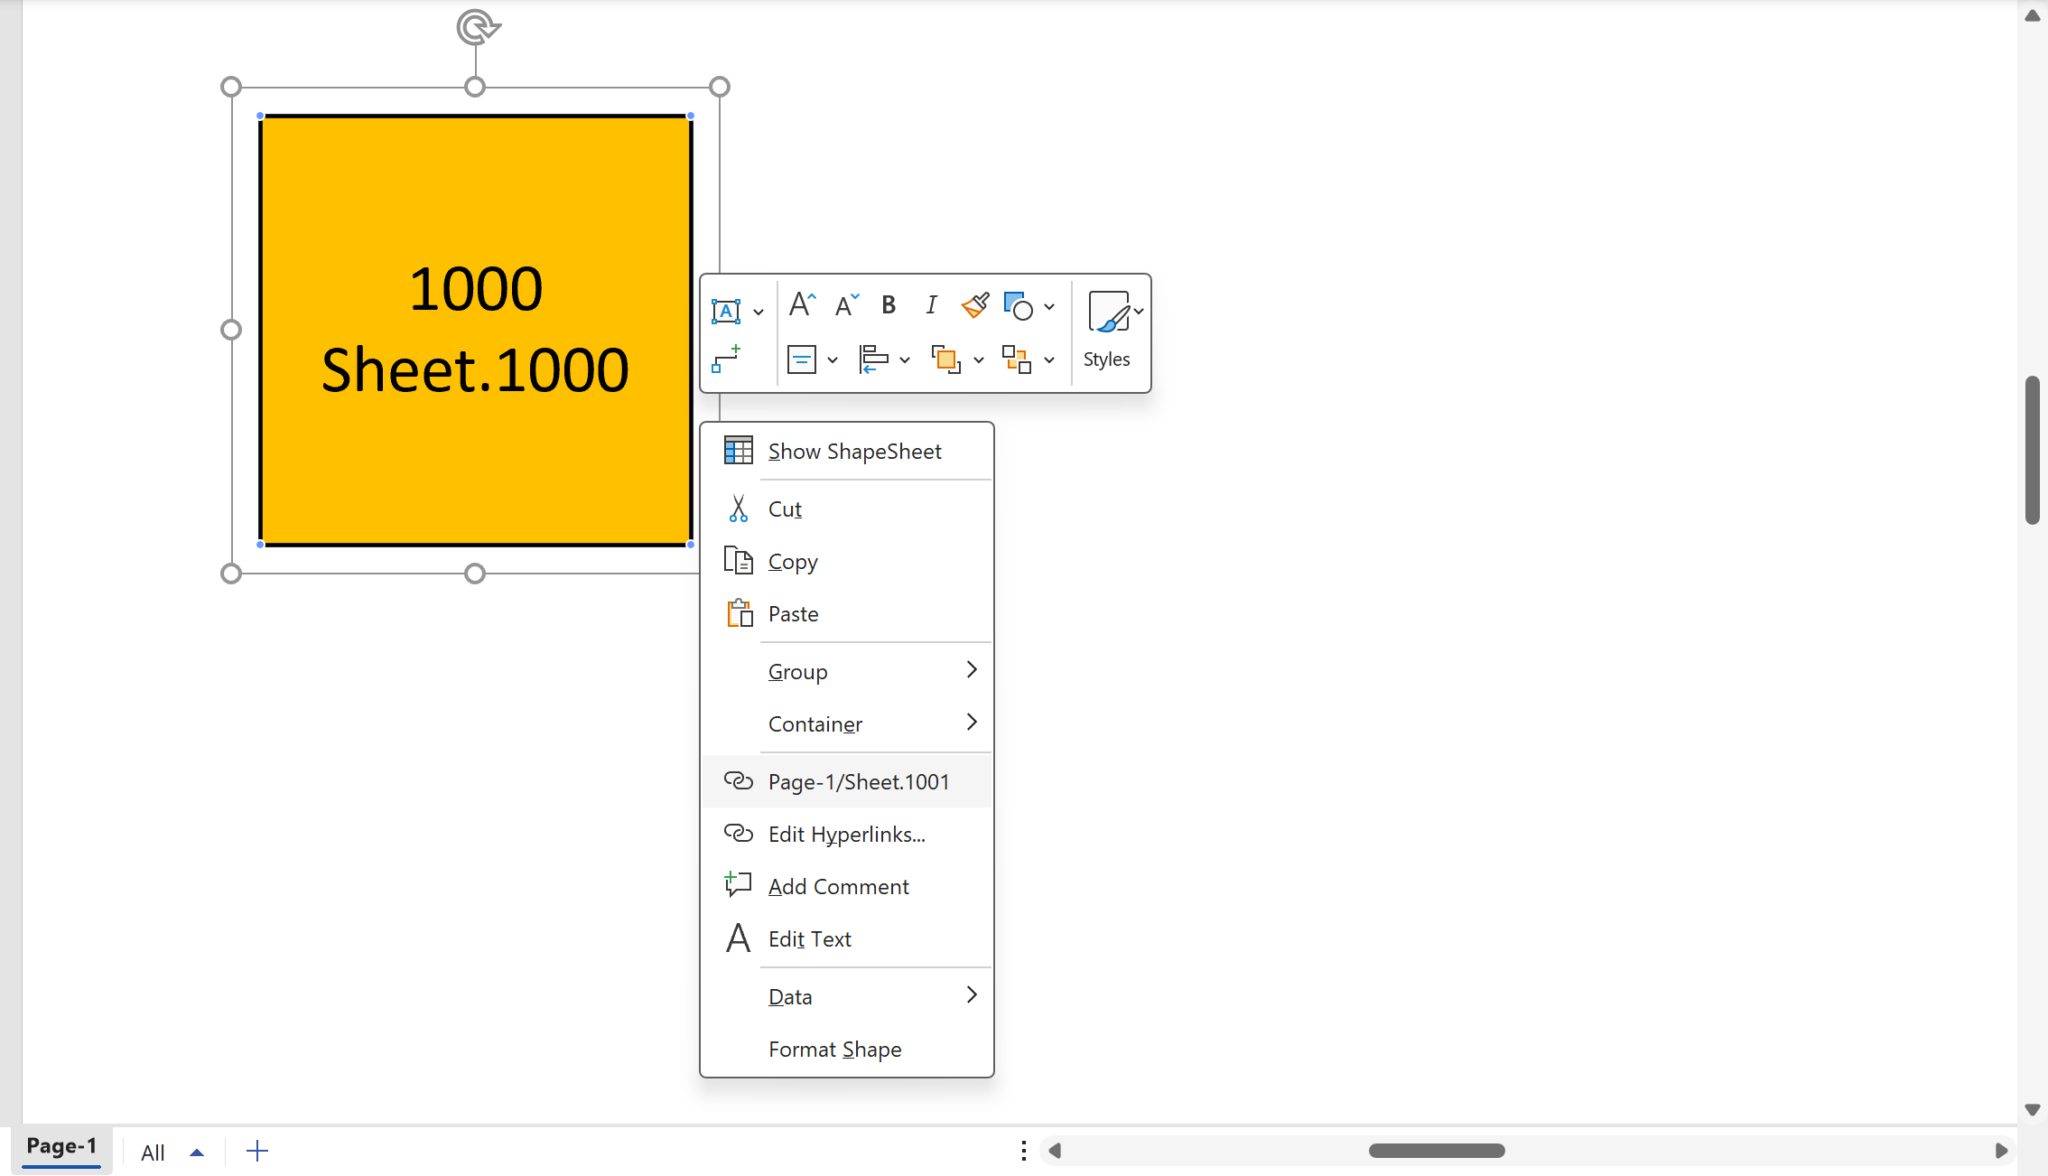The height and width of the screenshot is (1176, 2048).
Task: Add a new page with the plus button
Action: point(257,1150)
